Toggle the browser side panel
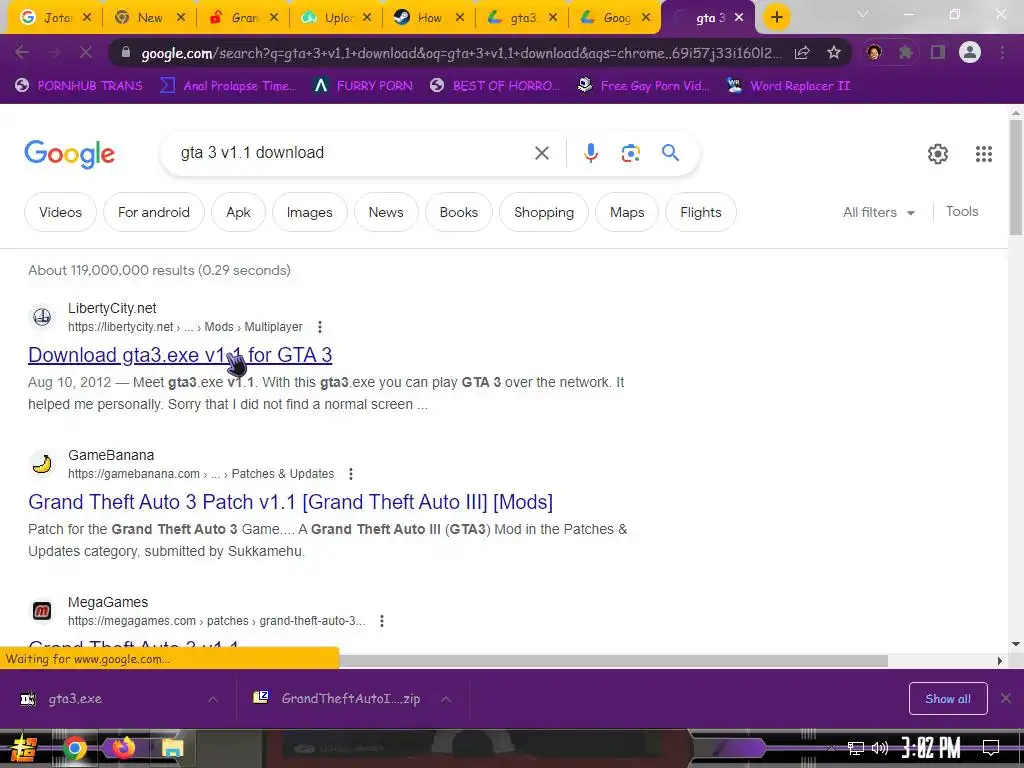Screen dimensions: 1024x768 click(x=938, y=52)
